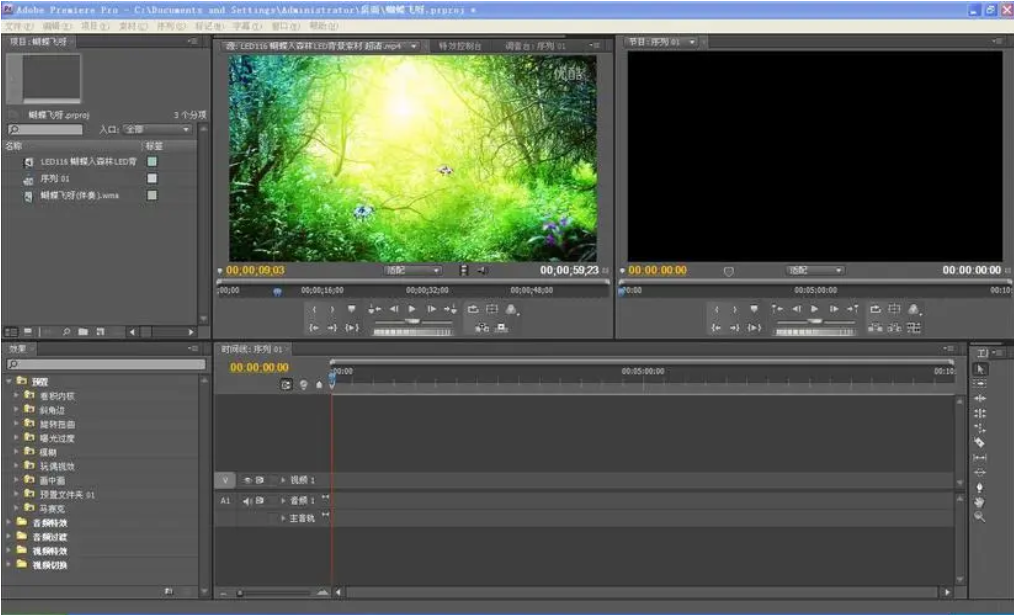Collapse the 预置 folder in Effects

pyautogui.click(x=9, y=382)
